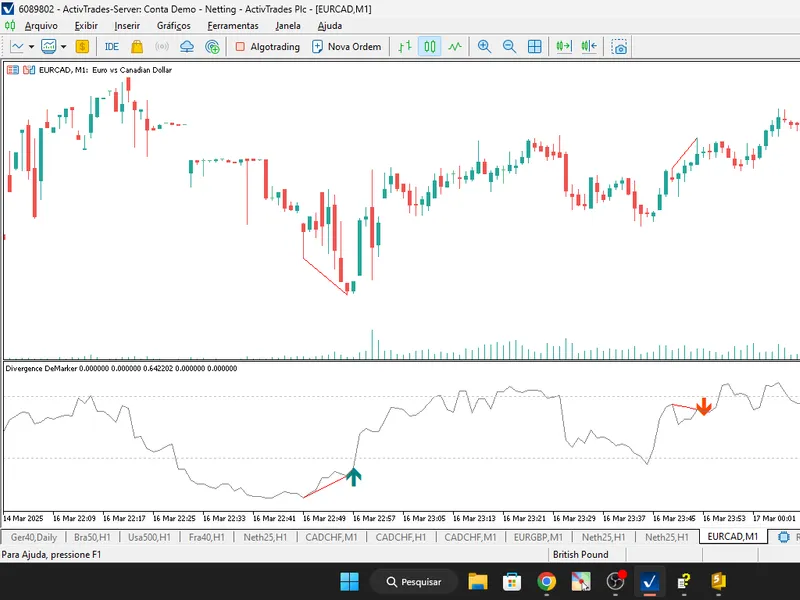Toggle chart auto scroll icon

tap(564, 46)
